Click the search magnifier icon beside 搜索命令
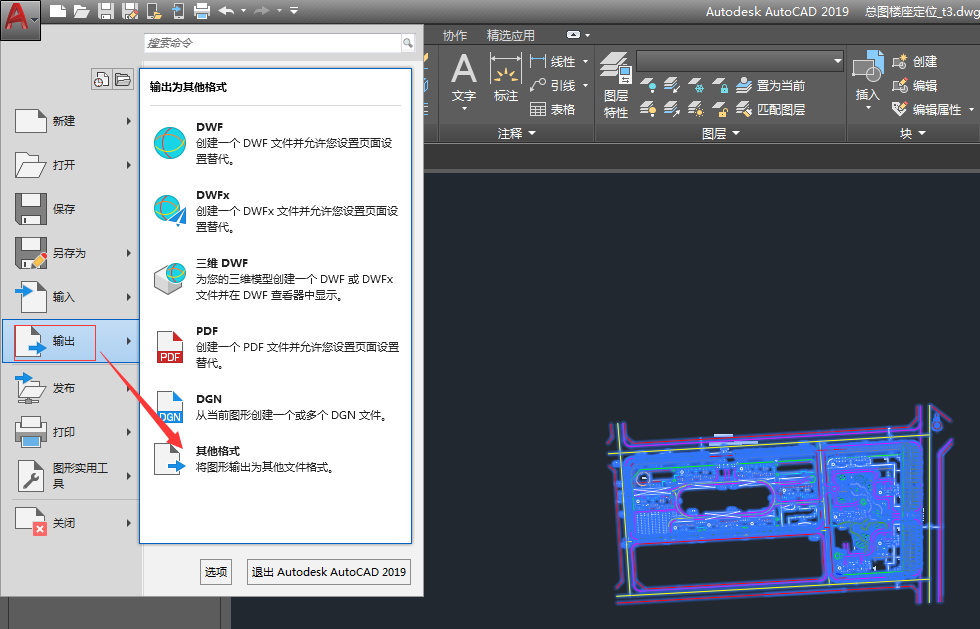 [x=408, y=43]
